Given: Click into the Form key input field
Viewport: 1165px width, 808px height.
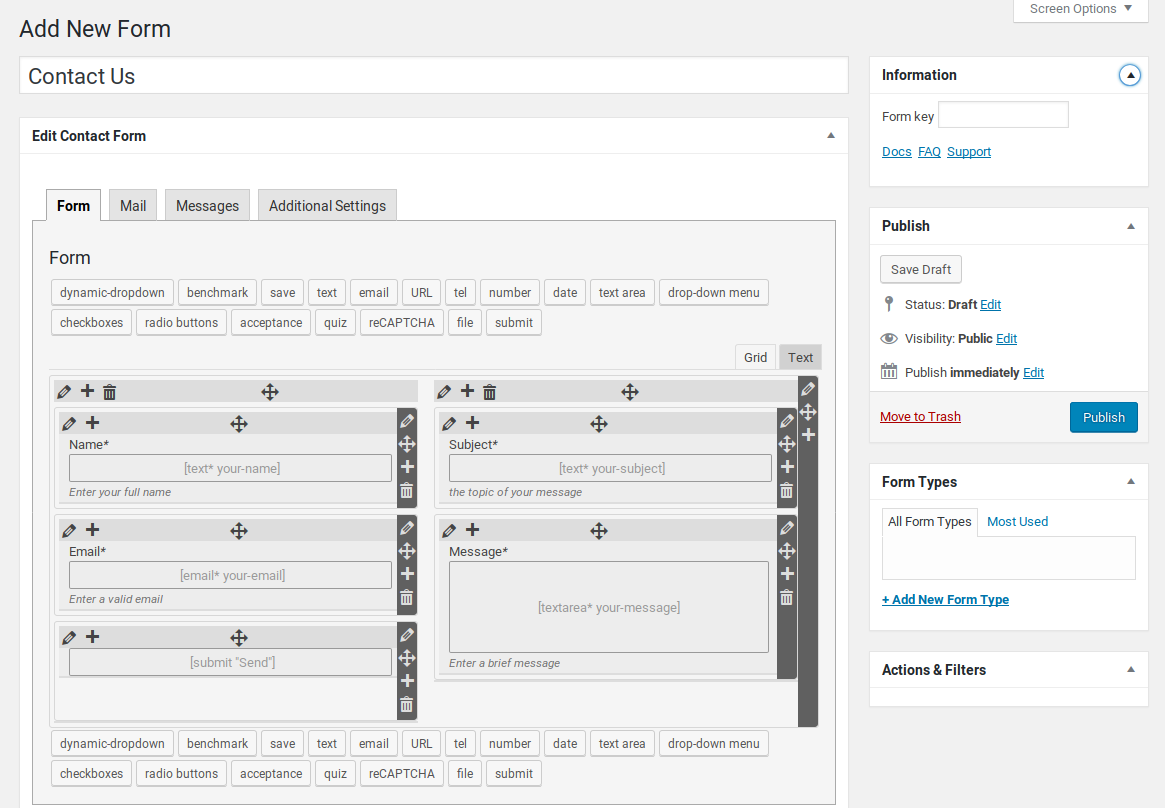Looking at the screenshot, I should pos(1003,115).
